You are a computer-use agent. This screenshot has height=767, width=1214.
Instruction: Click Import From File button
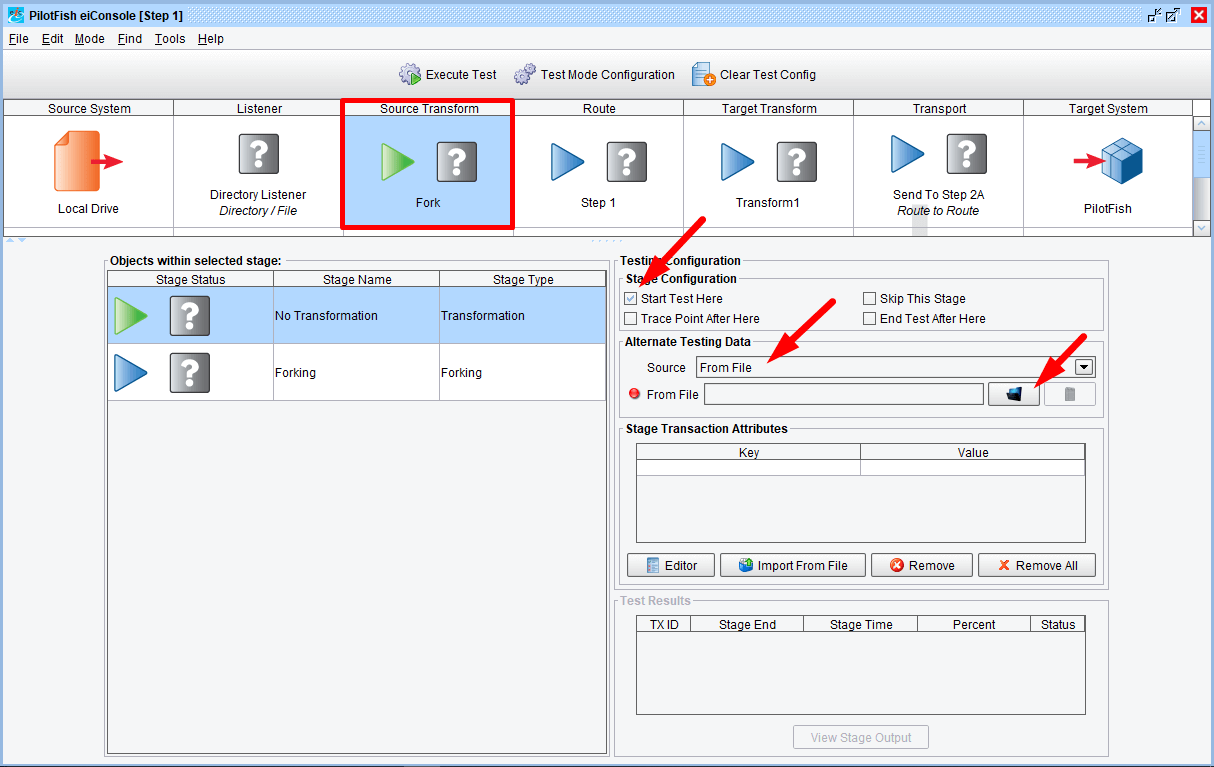[x=792, y=565]
